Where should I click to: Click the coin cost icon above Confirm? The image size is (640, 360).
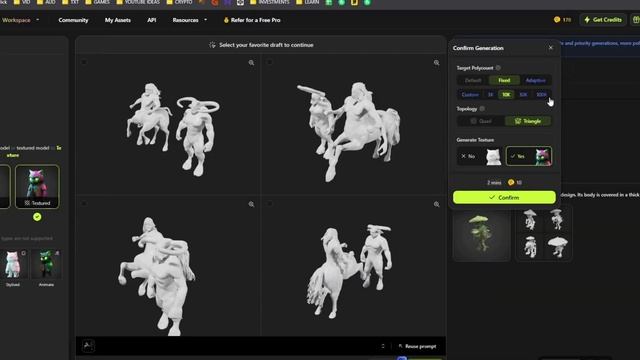point(511,182)
